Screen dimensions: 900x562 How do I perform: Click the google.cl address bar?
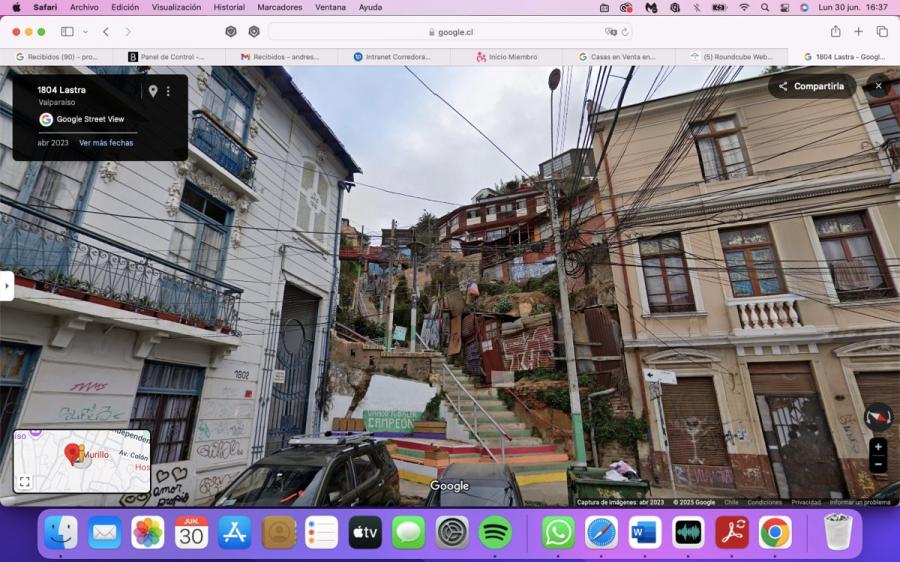click(x=451, y=32)
